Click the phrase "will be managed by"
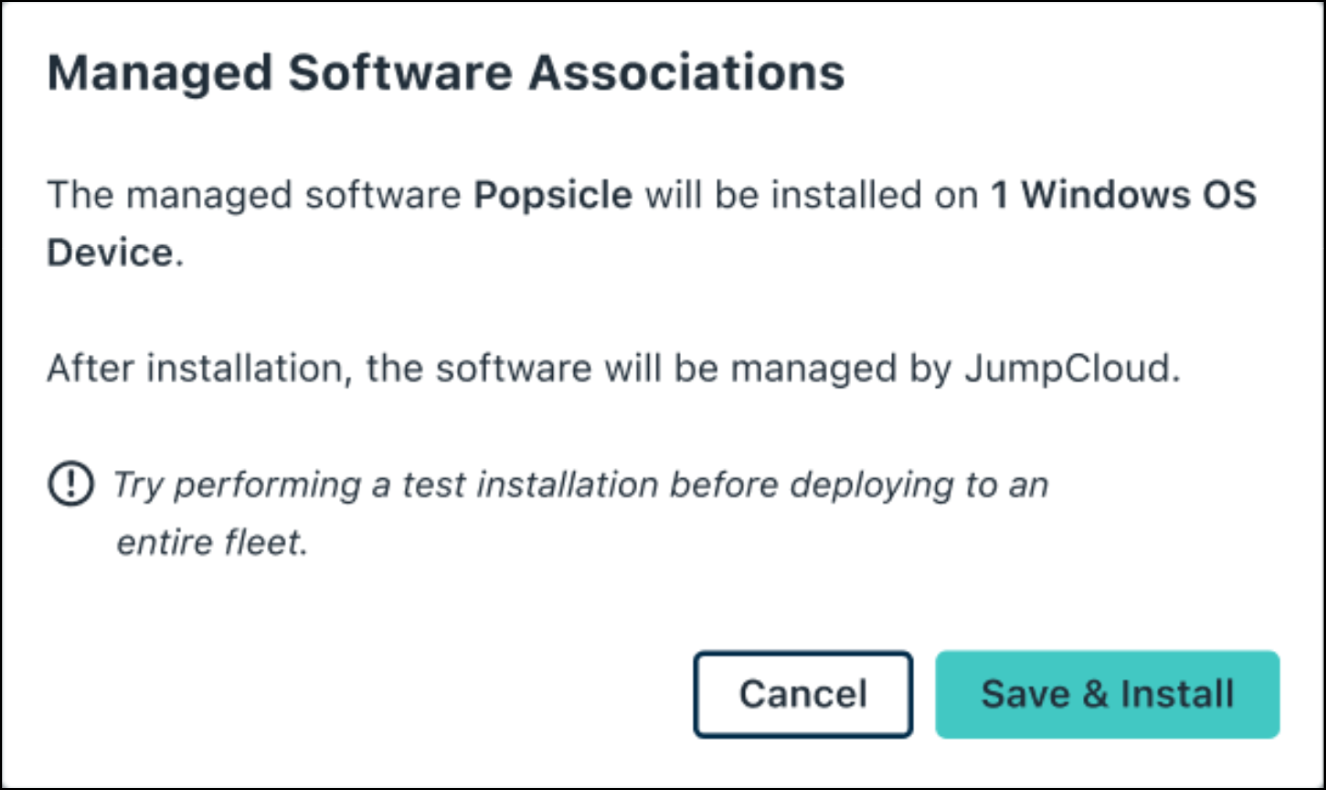The image size is (1326, 790). coord(778,369)
